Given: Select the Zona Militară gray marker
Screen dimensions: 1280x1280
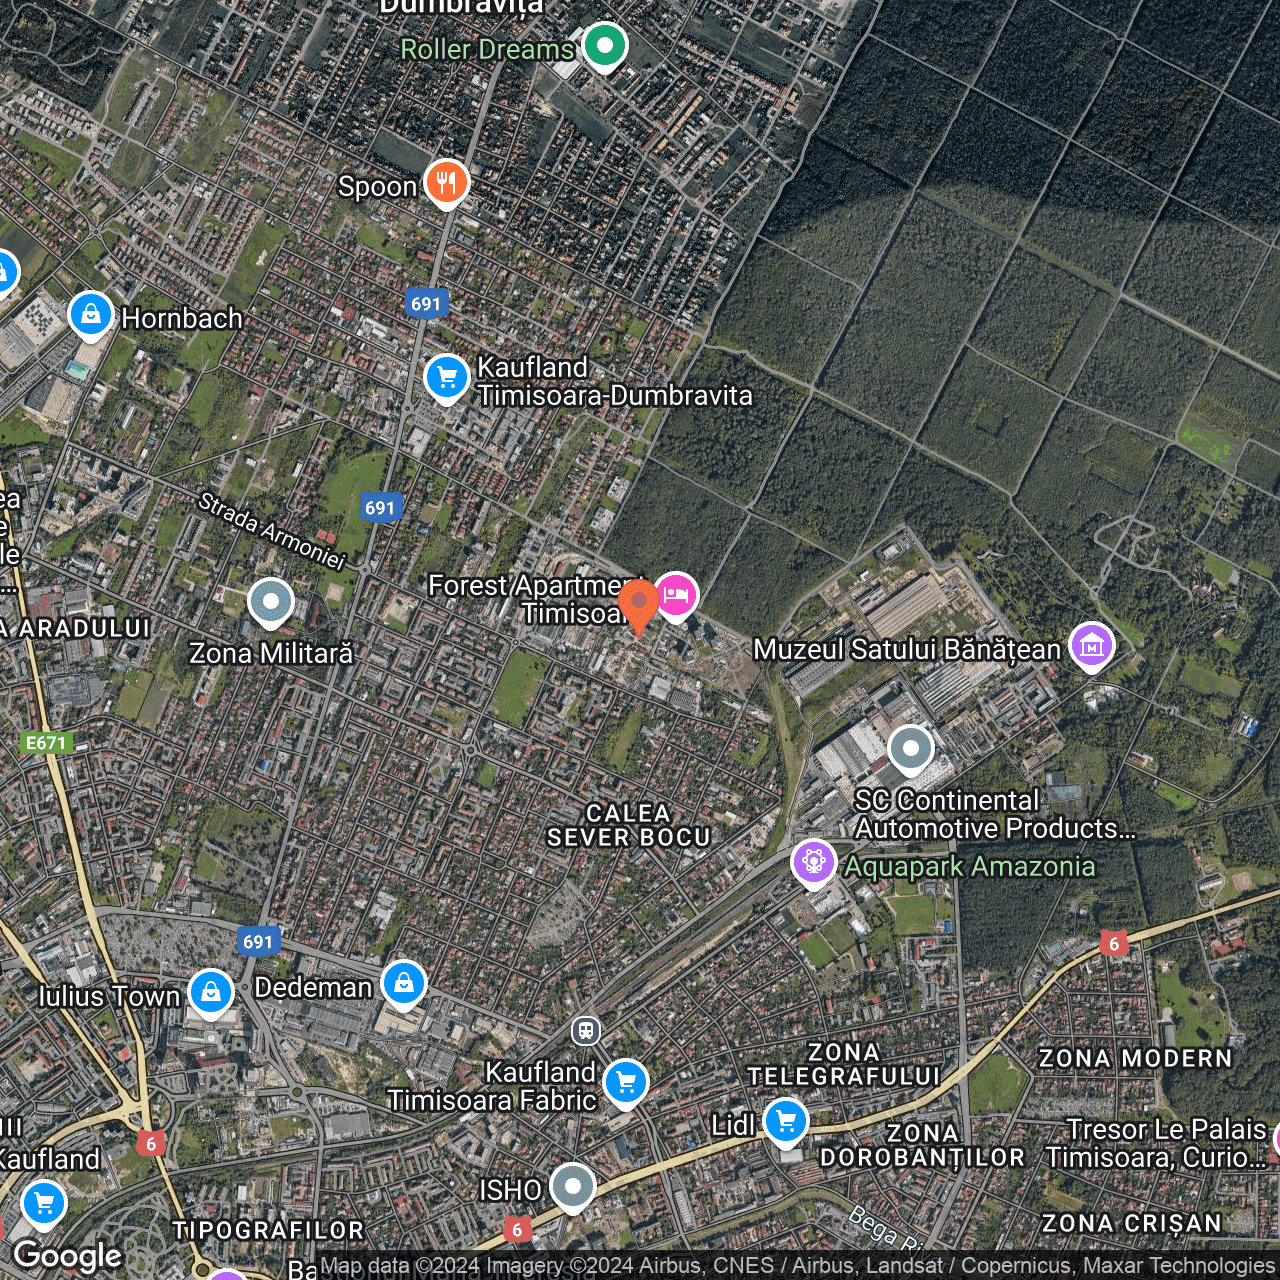Looking at the screenshot, I should [270, 603].
